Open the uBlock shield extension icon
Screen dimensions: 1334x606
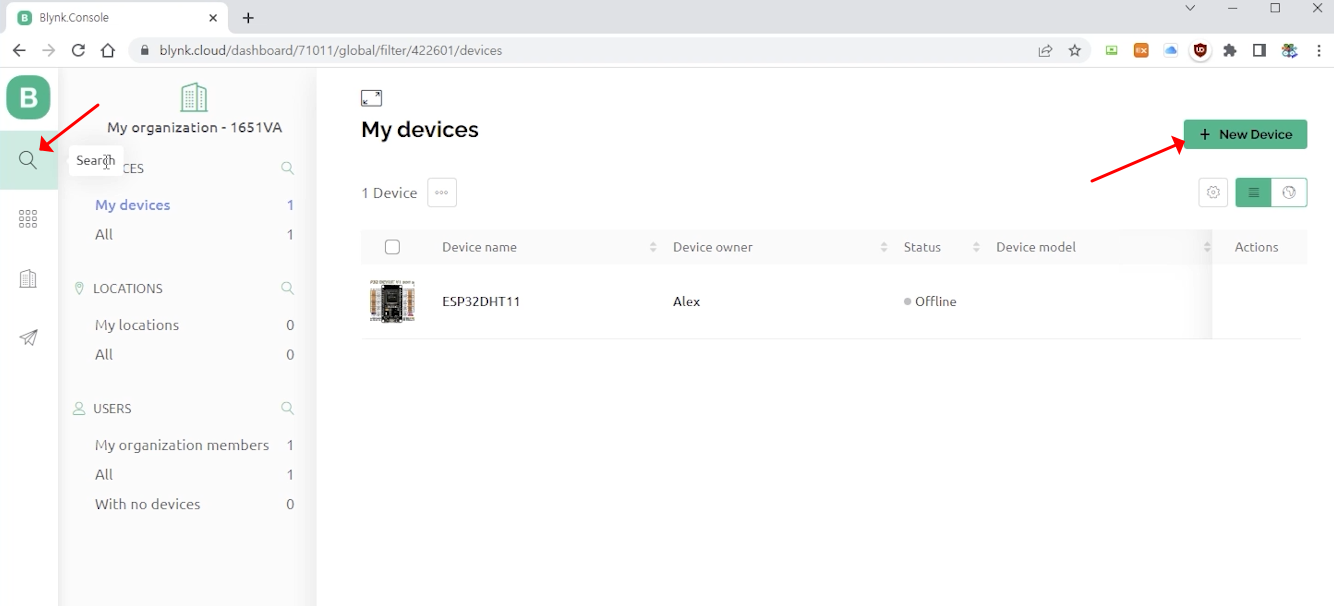click(1200, 50)
